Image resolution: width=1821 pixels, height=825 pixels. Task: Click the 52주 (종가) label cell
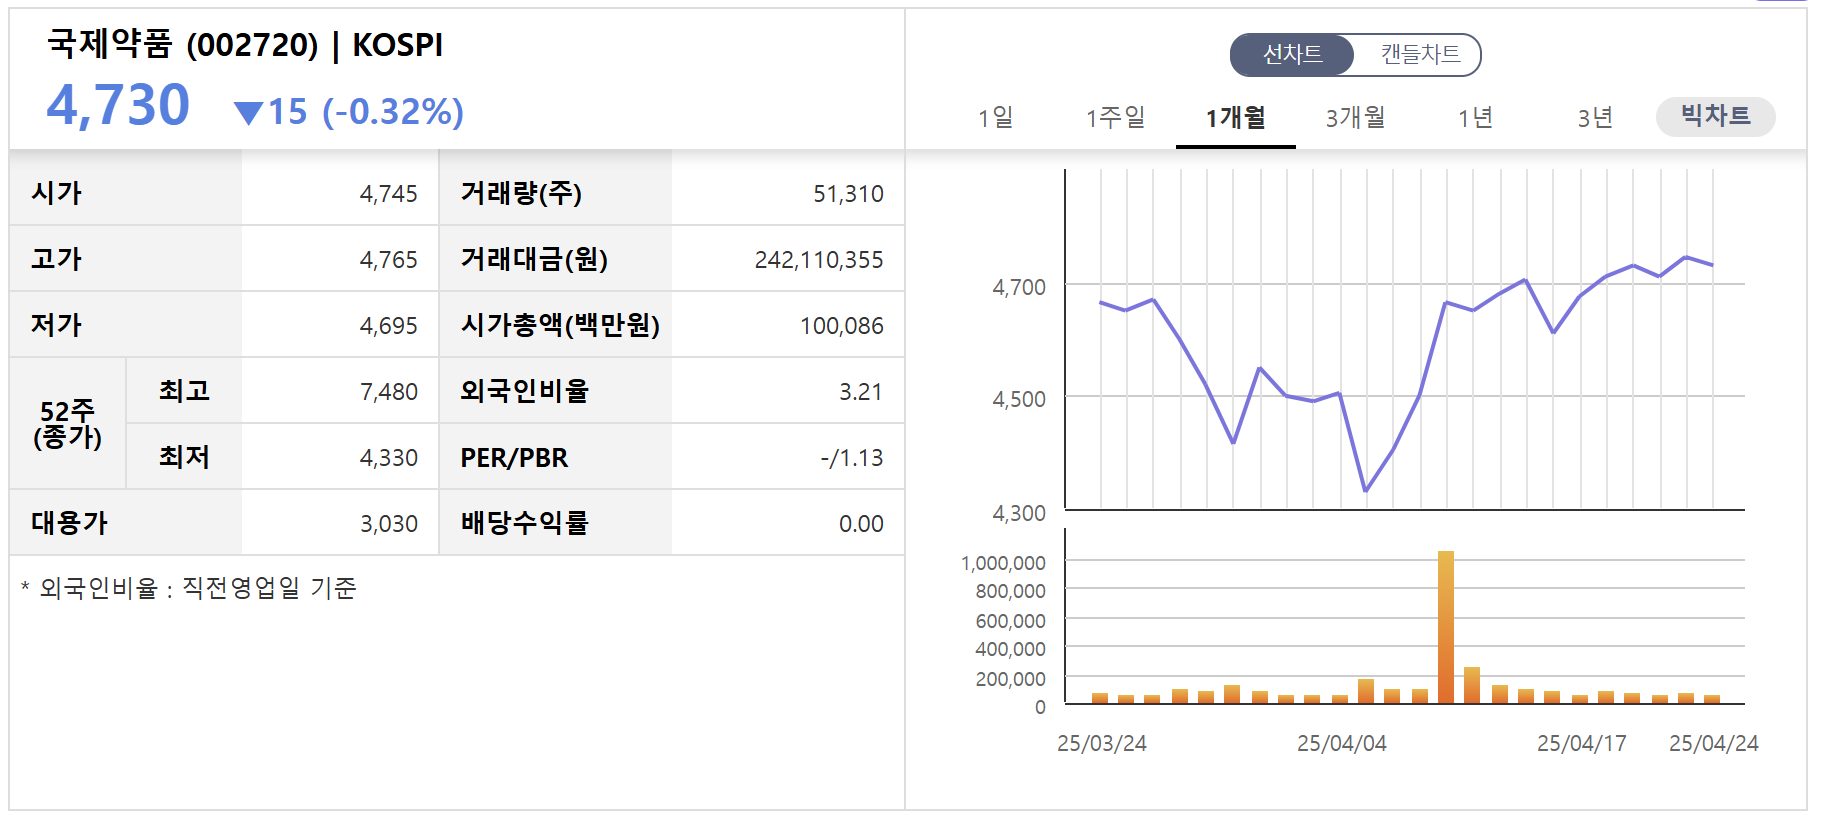point(68,423)
